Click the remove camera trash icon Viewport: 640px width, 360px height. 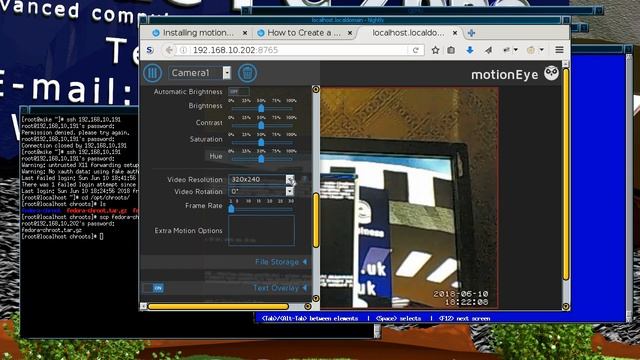tap(247, 73)
